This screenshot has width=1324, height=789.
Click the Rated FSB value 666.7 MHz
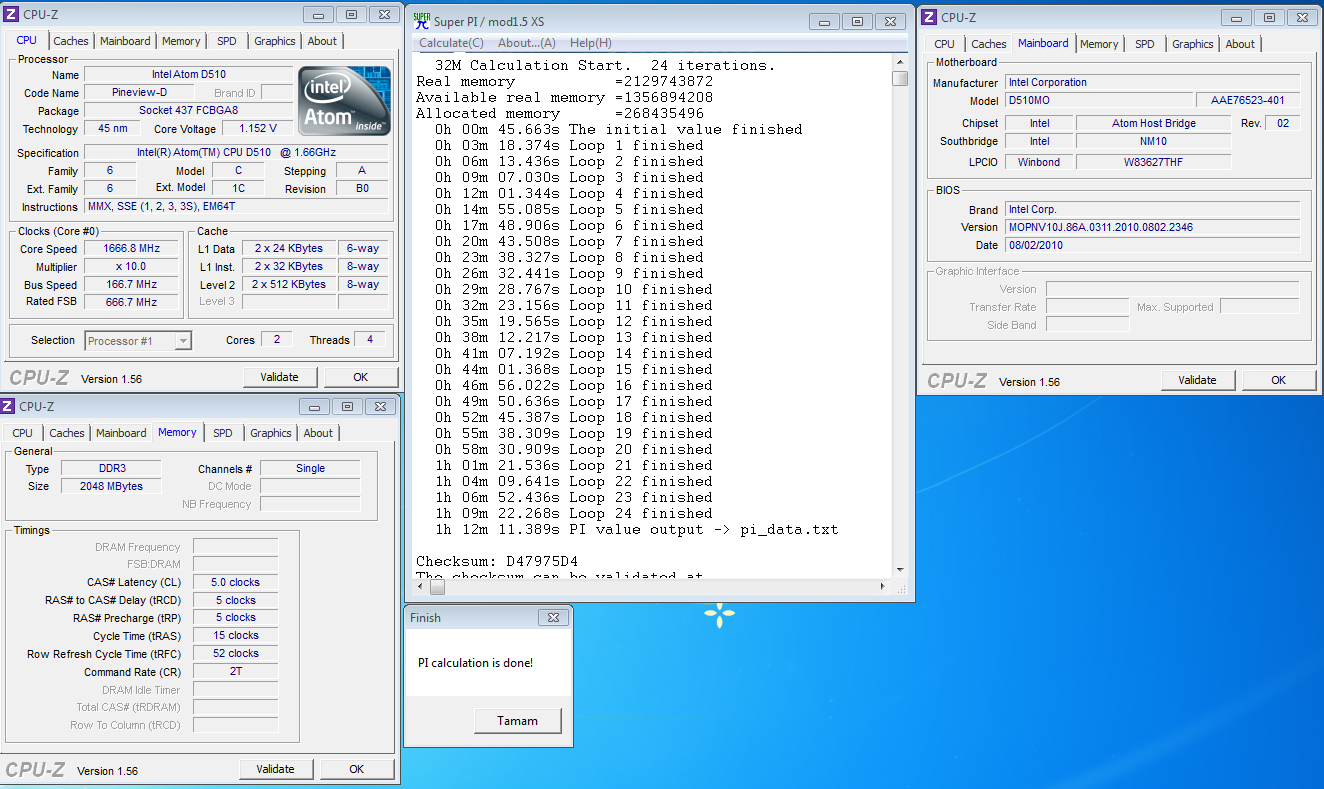[x=131, y=302]
